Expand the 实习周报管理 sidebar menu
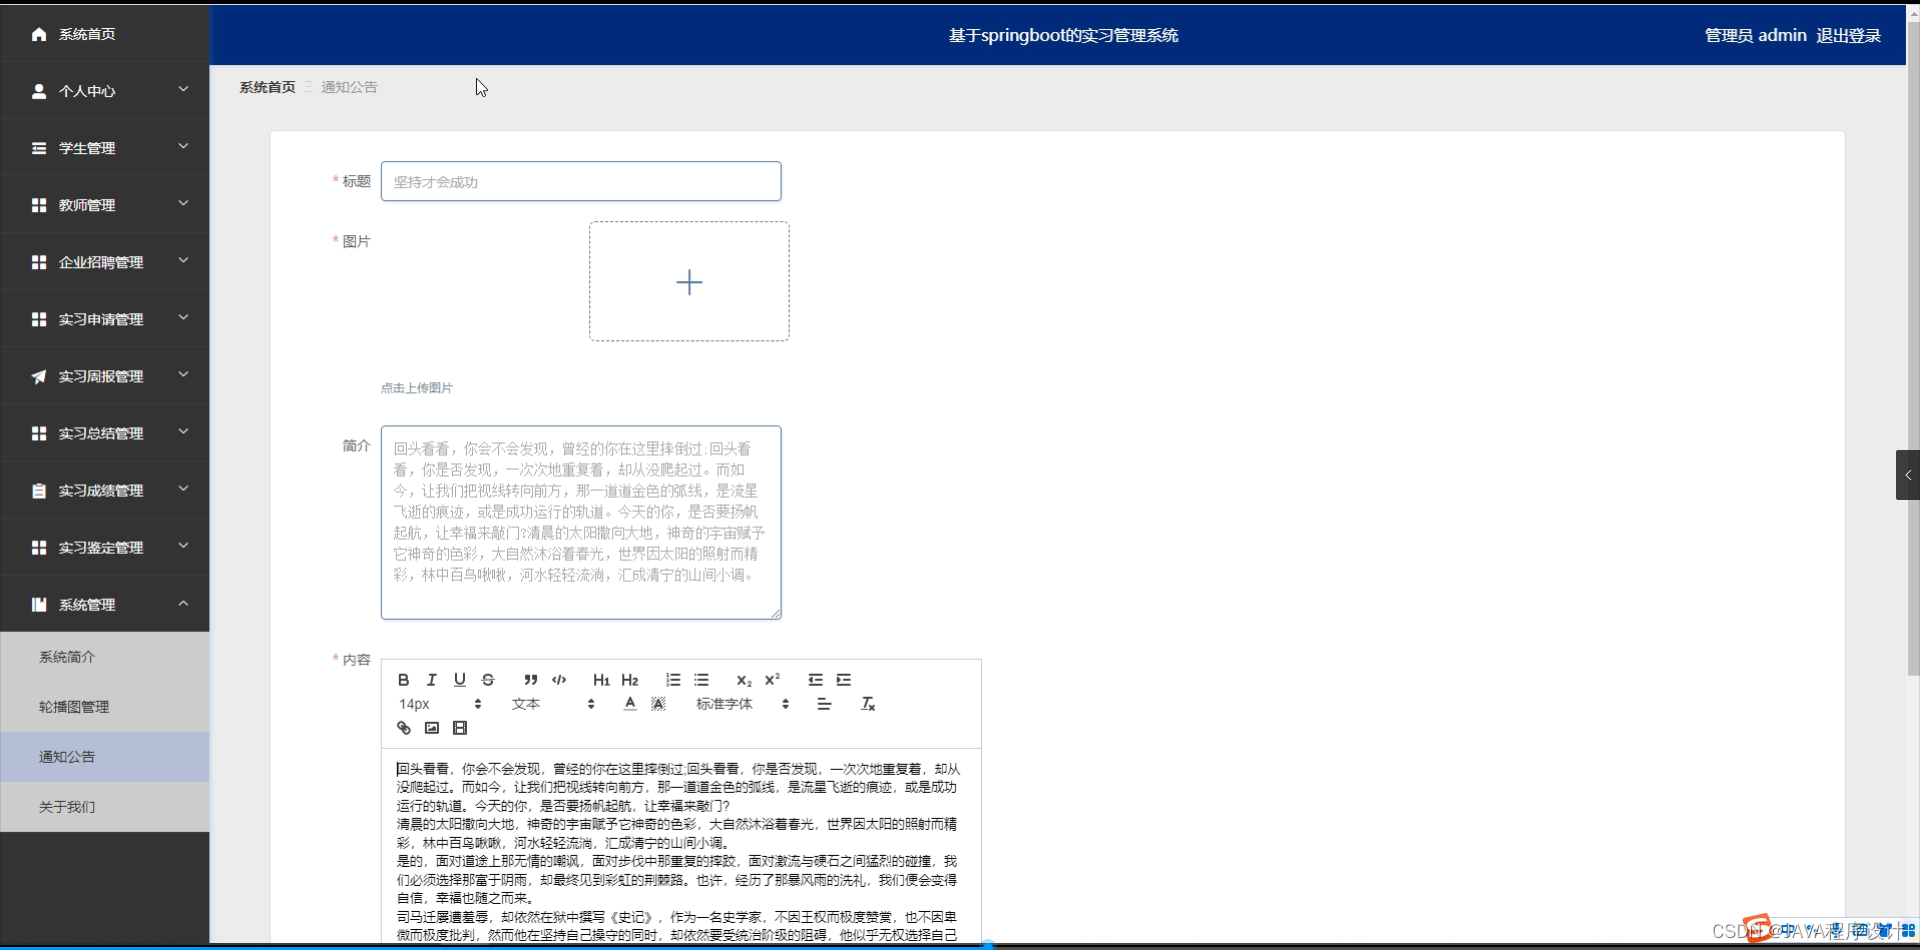The height and width of the screenshot is (950, 1920). click(x=105, y=376)
